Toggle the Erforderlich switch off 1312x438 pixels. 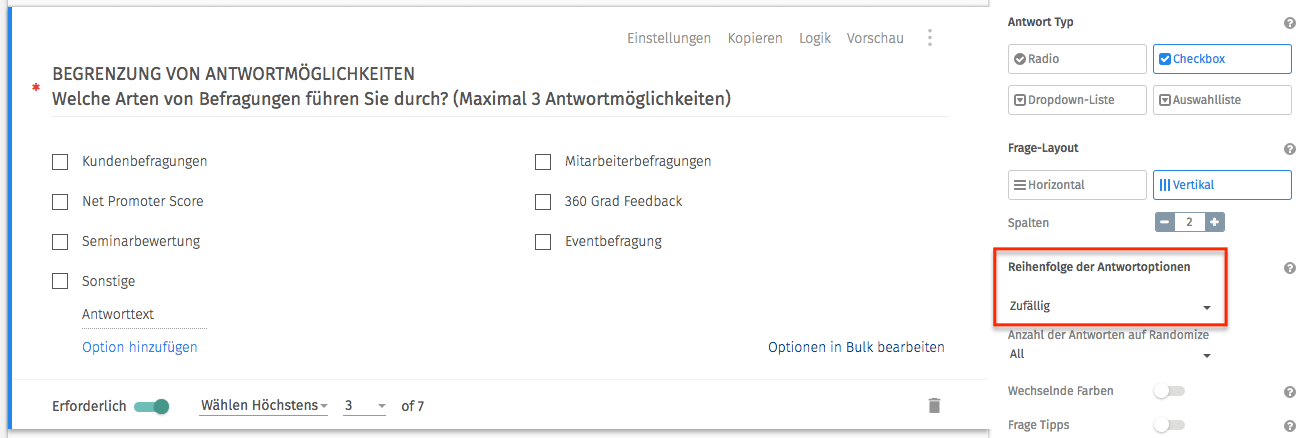pos(152,406)
